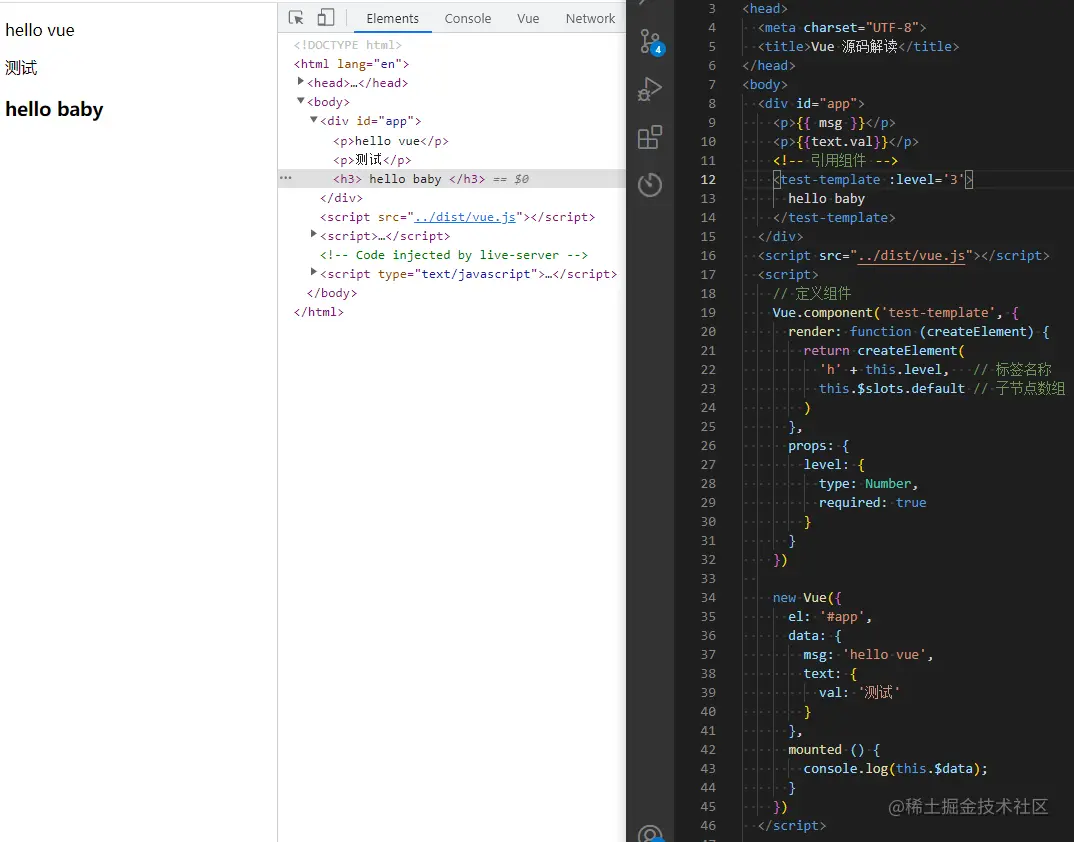Click 'hello baby' text on editor line 13
The width and height of the screenshot is (1074, 842).
pyautogui.click(x=827, y=199)
